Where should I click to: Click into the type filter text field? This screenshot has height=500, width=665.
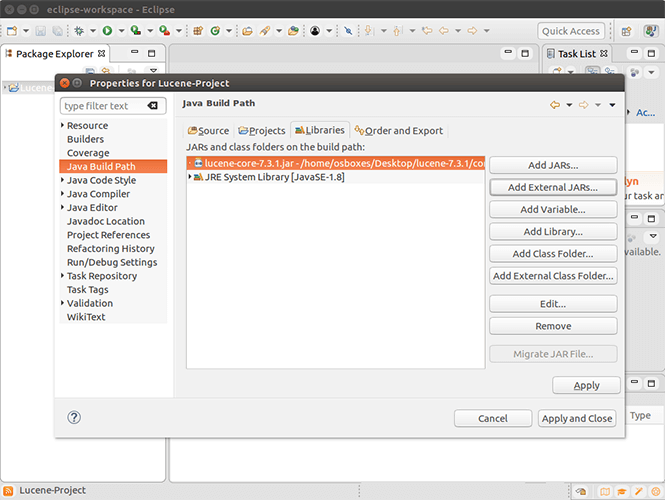click(x=103, y=105)
